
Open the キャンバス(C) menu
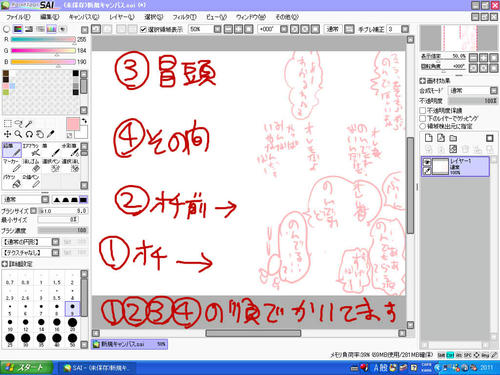[x=84, y=17]
